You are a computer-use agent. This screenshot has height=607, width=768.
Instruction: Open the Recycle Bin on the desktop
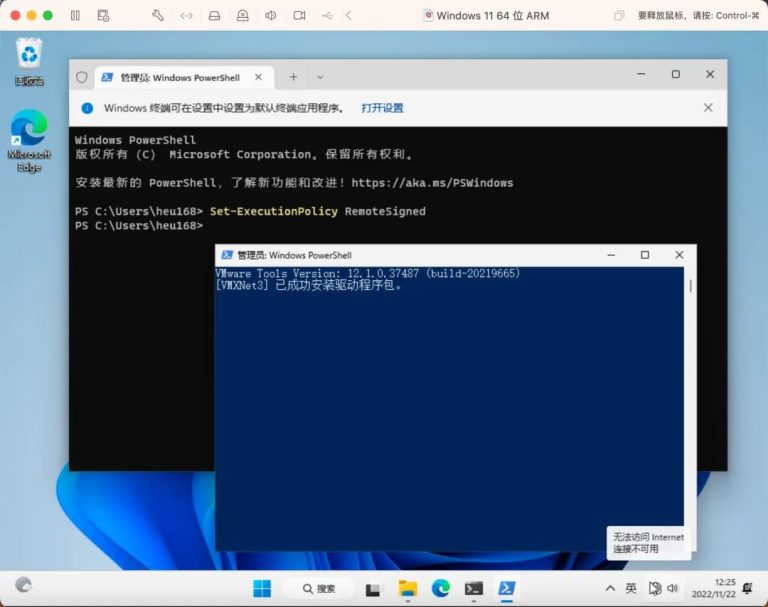coord(29,61)
